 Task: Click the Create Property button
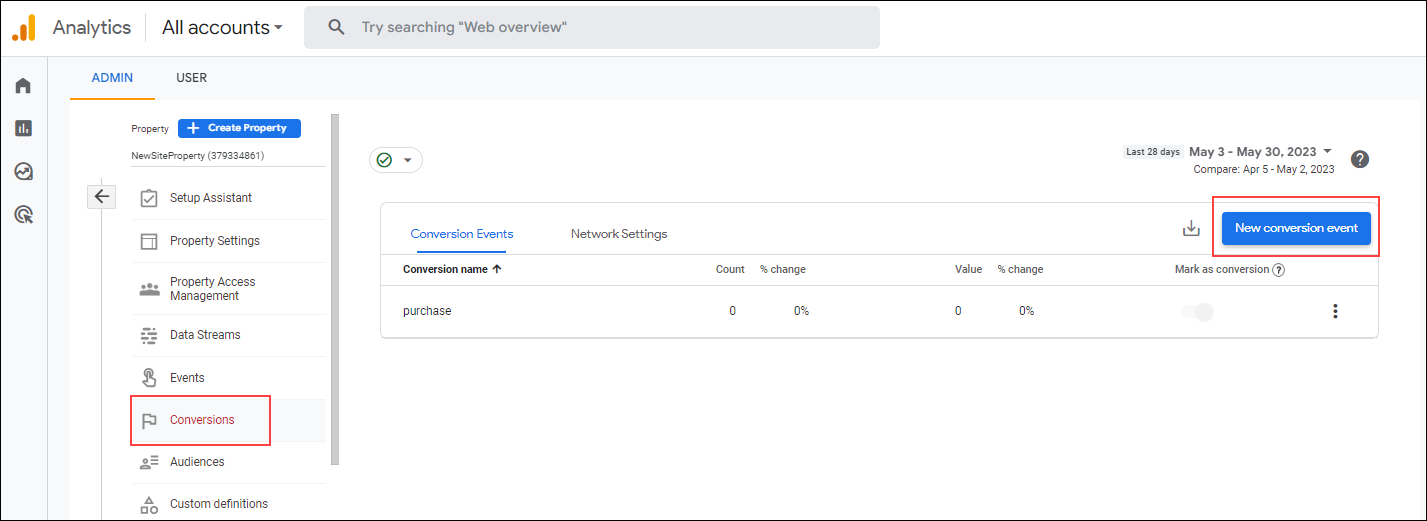click(239, 128)
